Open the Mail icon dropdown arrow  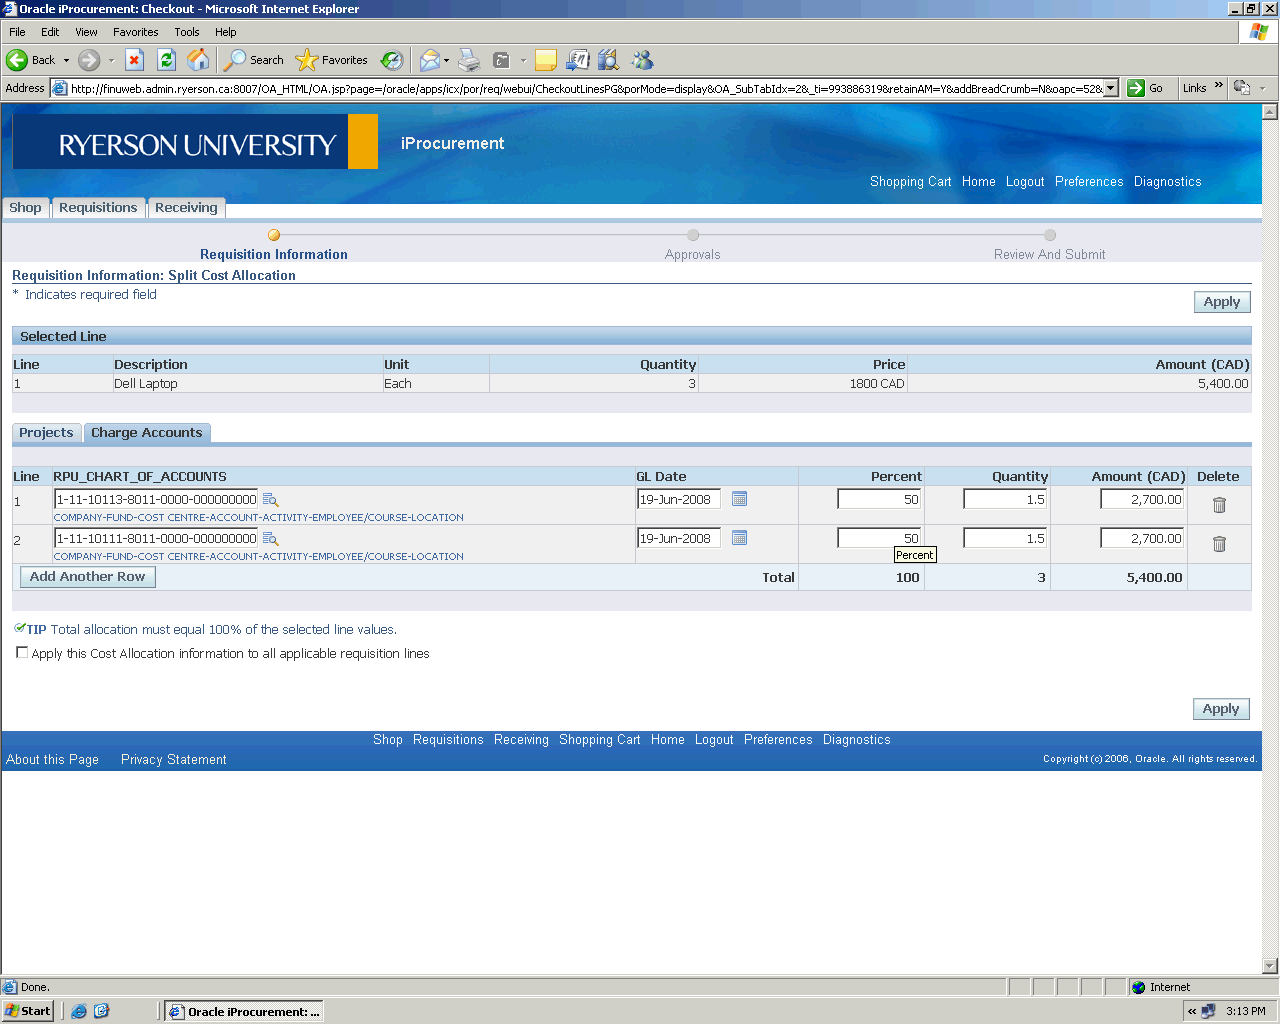pos(446,60)
